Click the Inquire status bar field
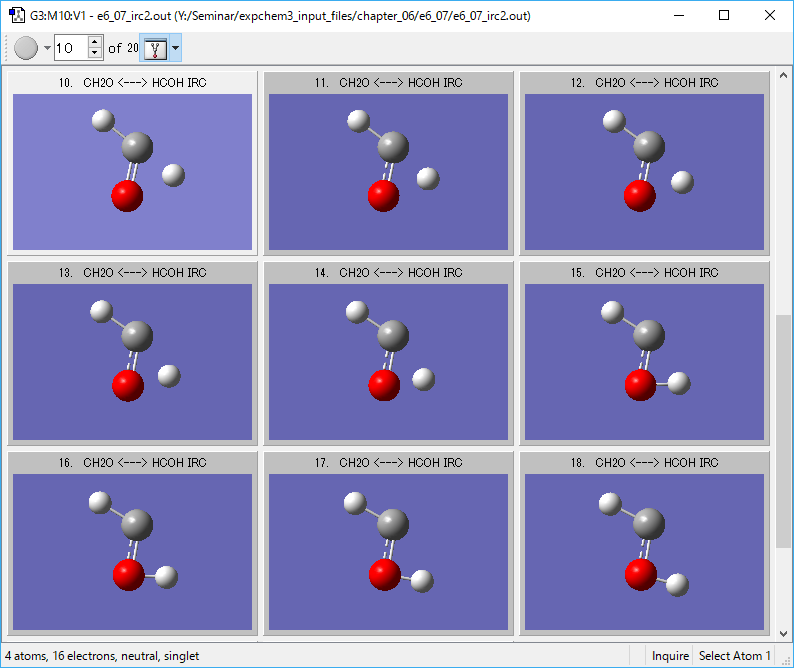This screenshot has width=794, height=668. pyautogui.click(x=670, y=656)
